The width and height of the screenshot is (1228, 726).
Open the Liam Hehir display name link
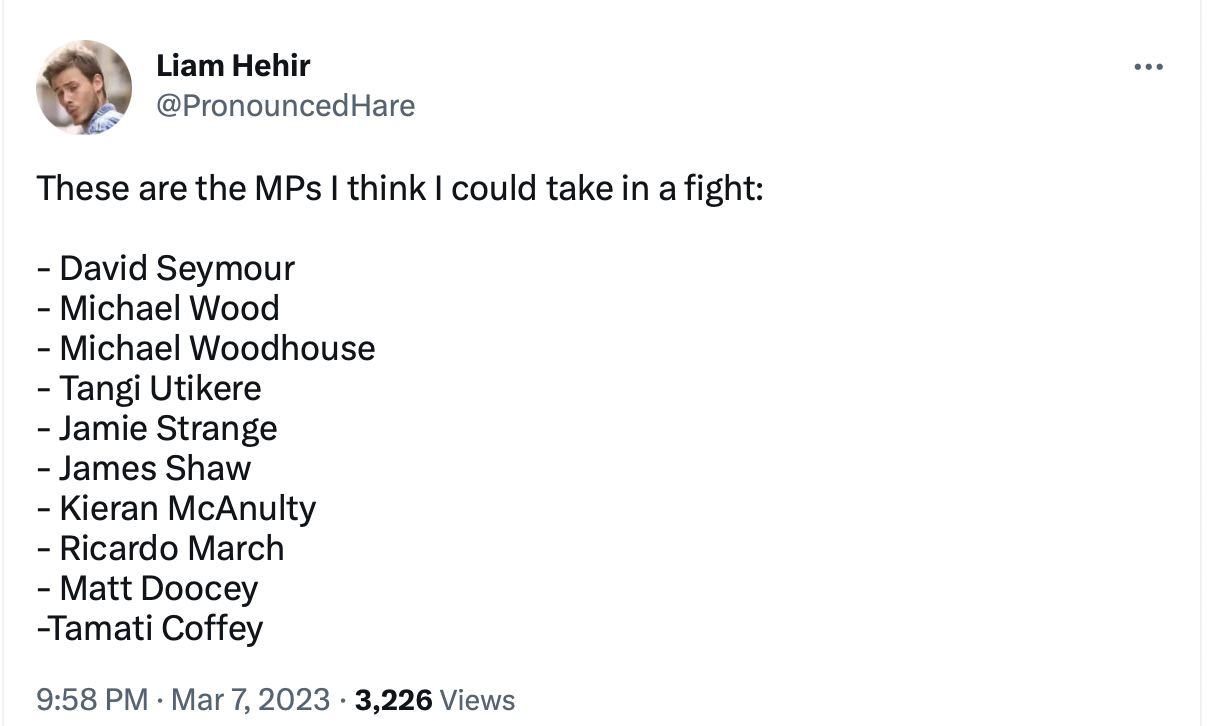(233, 66)
